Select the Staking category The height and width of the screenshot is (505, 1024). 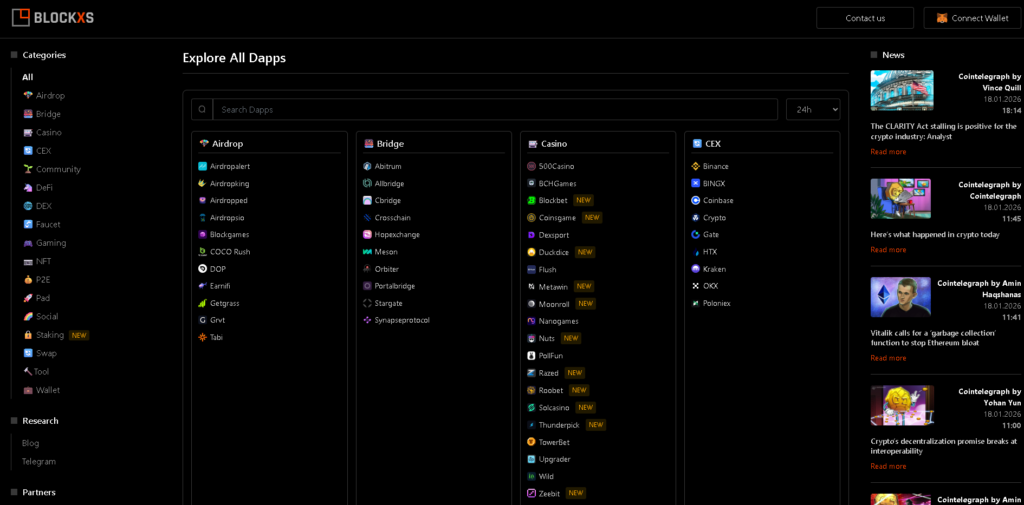pos(49,335)
